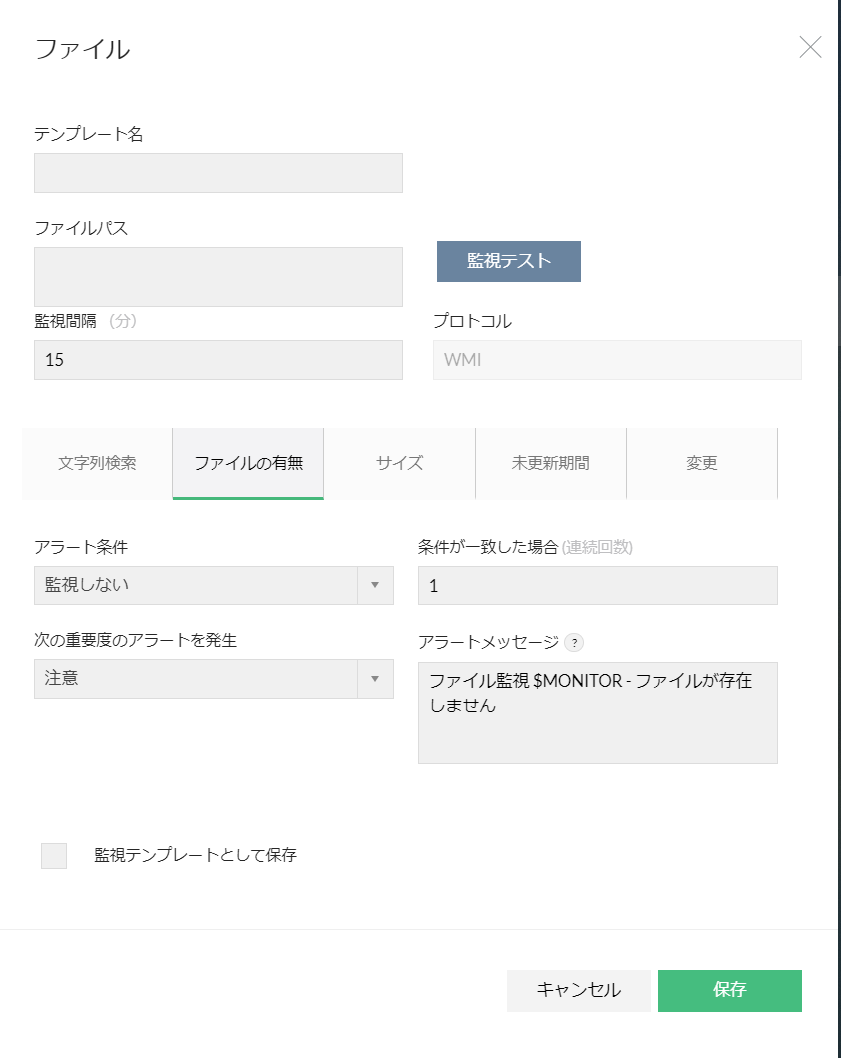Switch to the 文字列検索 tab

coord(97,463)
